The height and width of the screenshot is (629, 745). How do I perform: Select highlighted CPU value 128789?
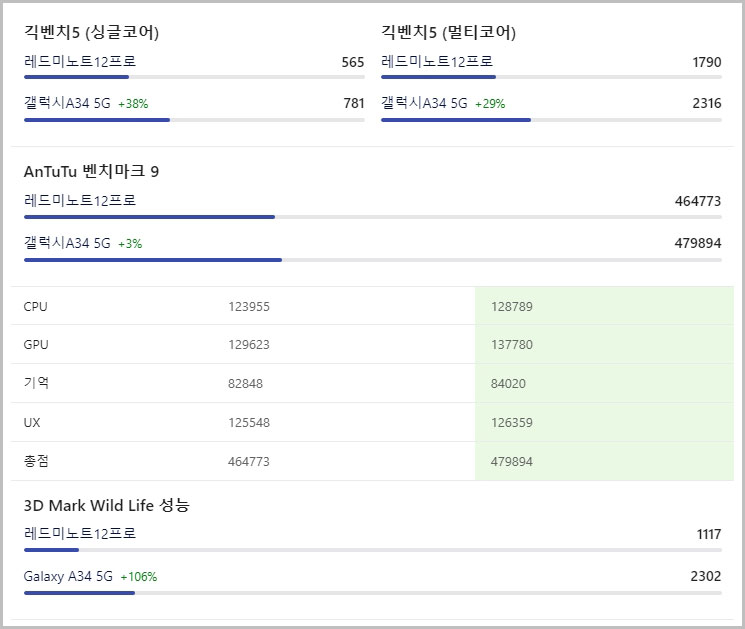512,307
